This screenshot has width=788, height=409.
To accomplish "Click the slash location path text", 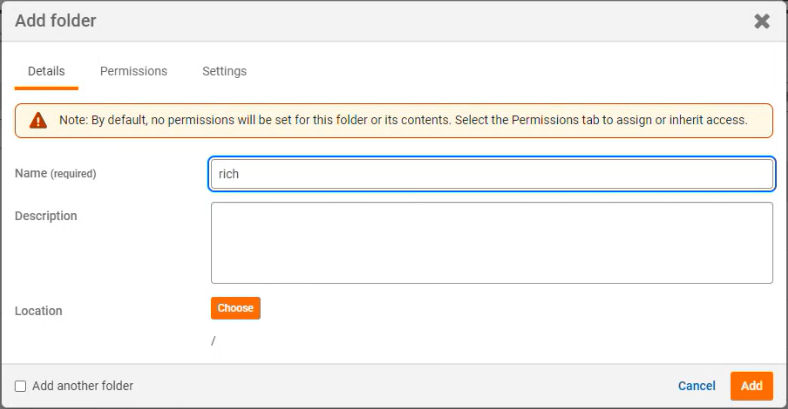I will (x=213, y=341).
